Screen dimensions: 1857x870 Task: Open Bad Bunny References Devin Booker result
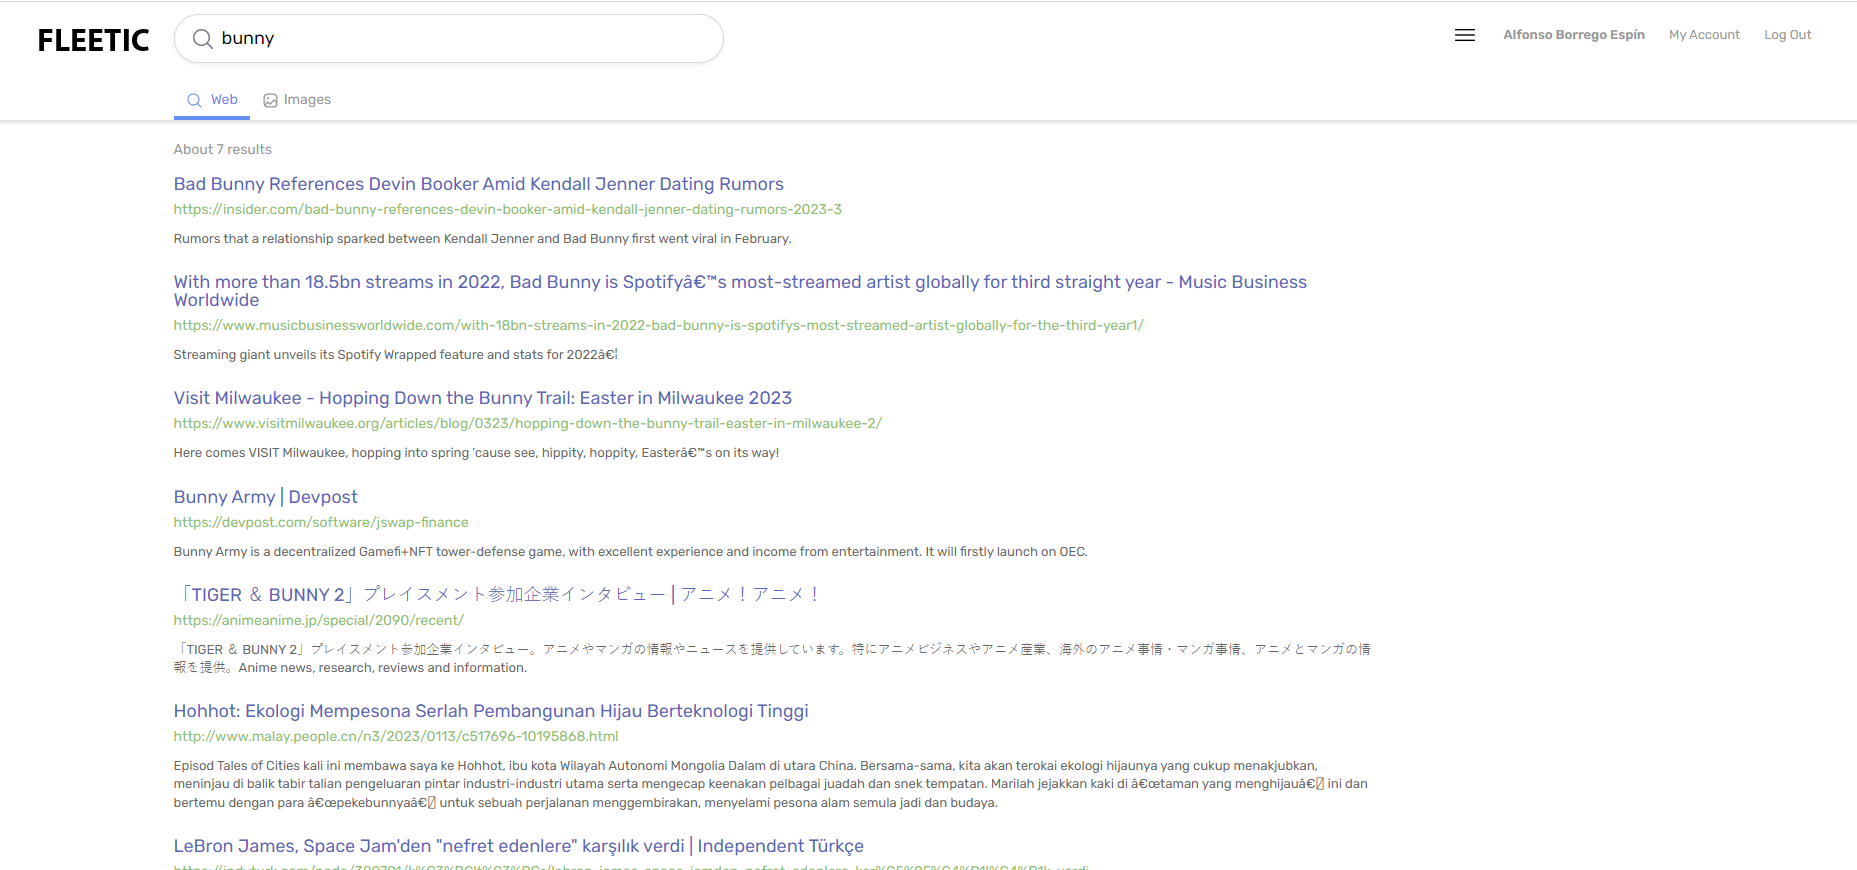478,184
